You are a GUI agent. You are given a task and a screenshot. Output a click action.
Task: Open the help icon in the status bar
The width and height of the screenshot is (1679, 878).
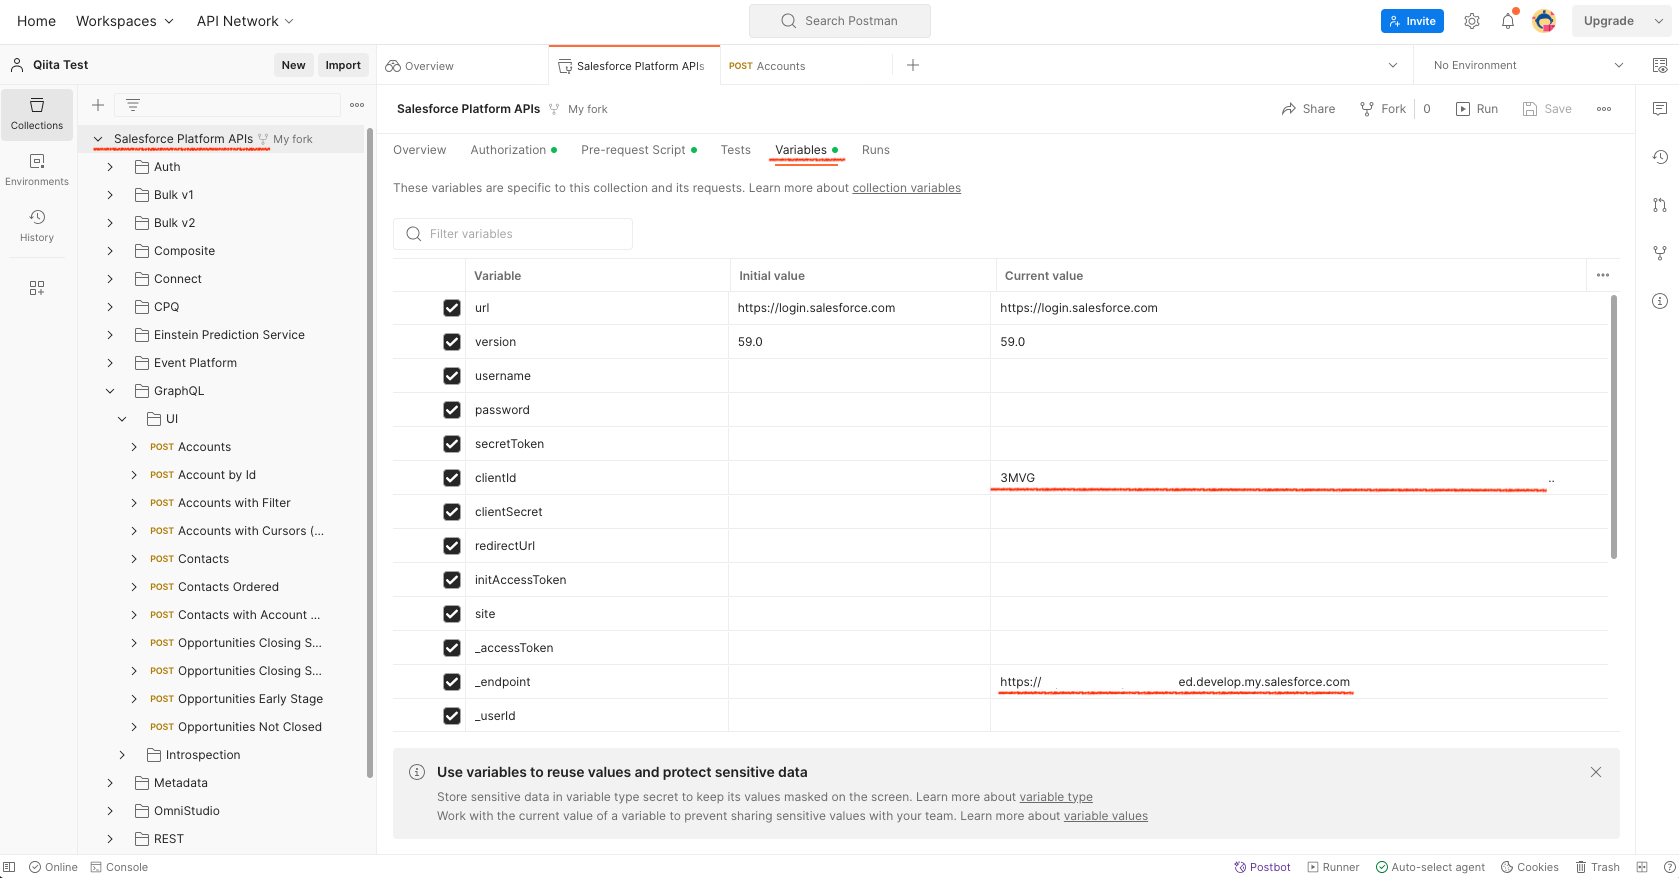pos(1669,867)
